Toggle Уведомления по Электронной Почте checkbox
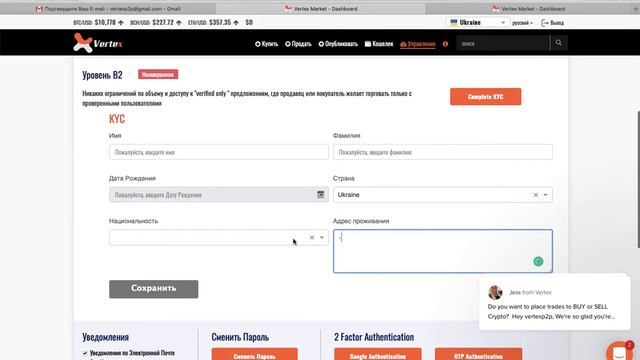 point(85,353)
